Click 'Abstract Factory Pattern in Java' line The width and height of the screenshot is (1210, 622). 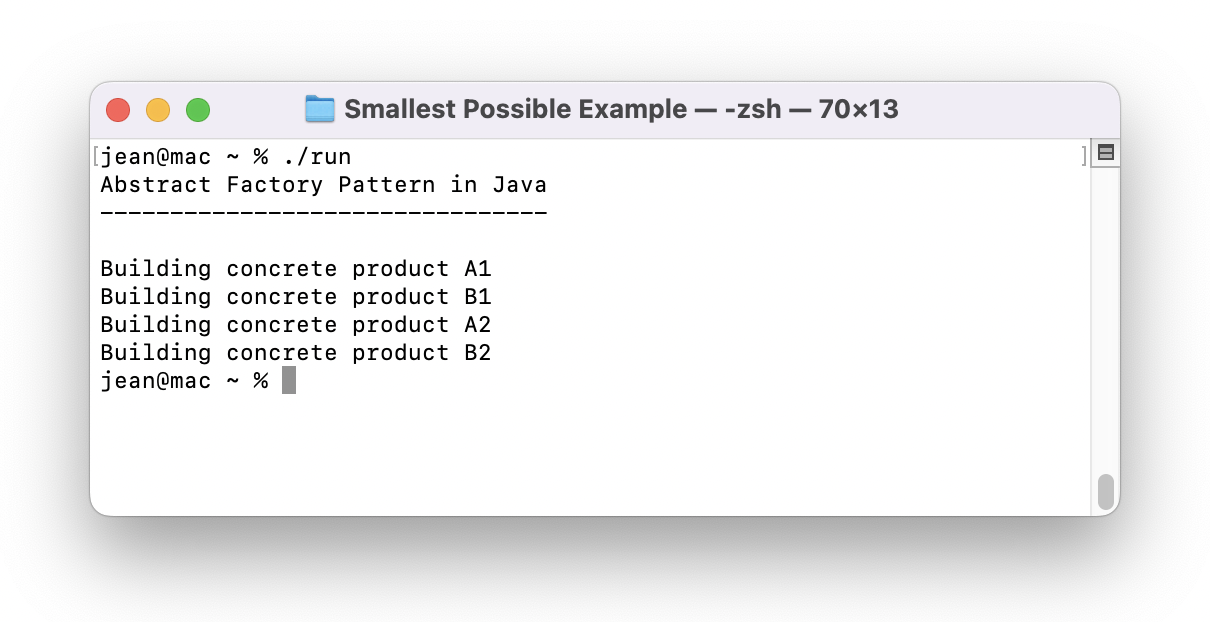324,185
